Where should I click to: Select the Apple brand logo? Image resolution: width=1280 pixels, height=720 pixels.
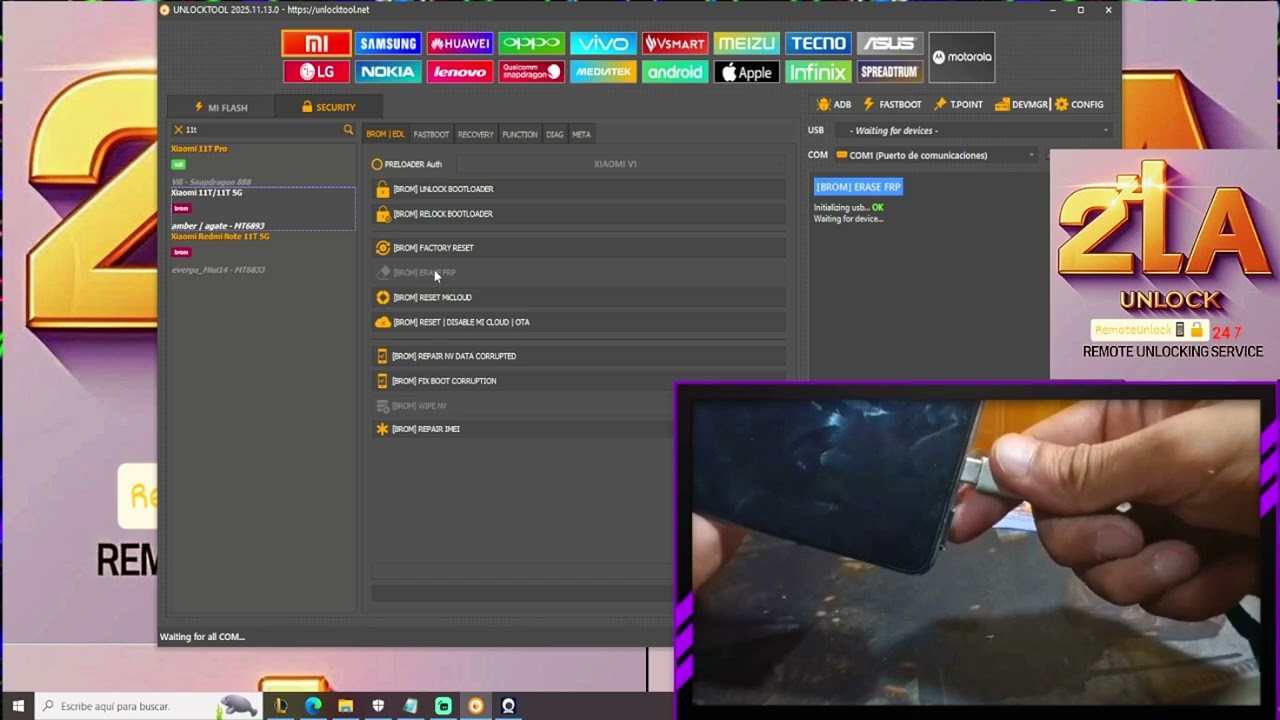(x=747, y=72)
